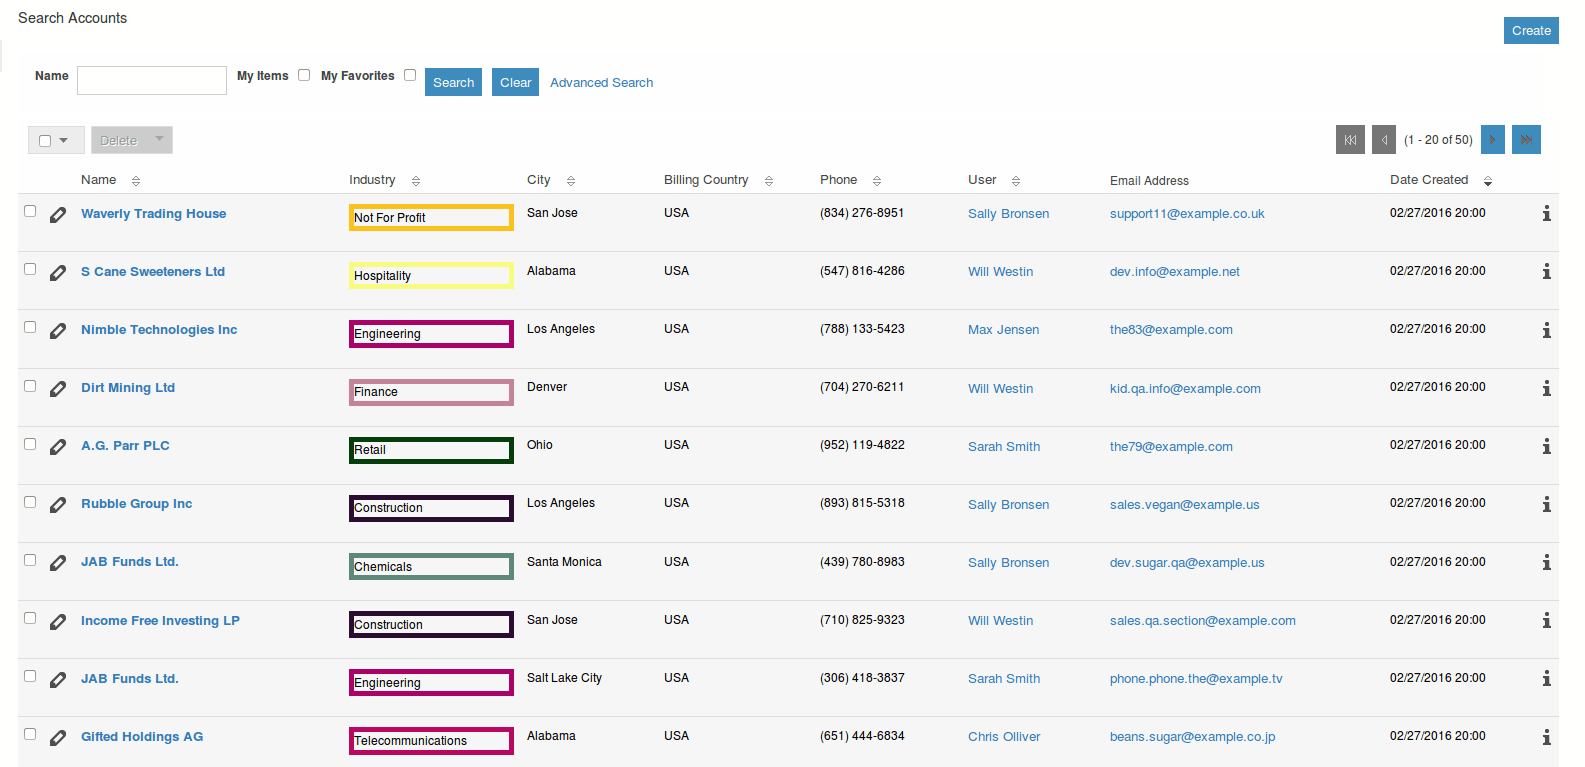The image size is (1585, 767).
Task: Tick Nimble Technologies Inc row checkbox
Action: tap(30, 327)
